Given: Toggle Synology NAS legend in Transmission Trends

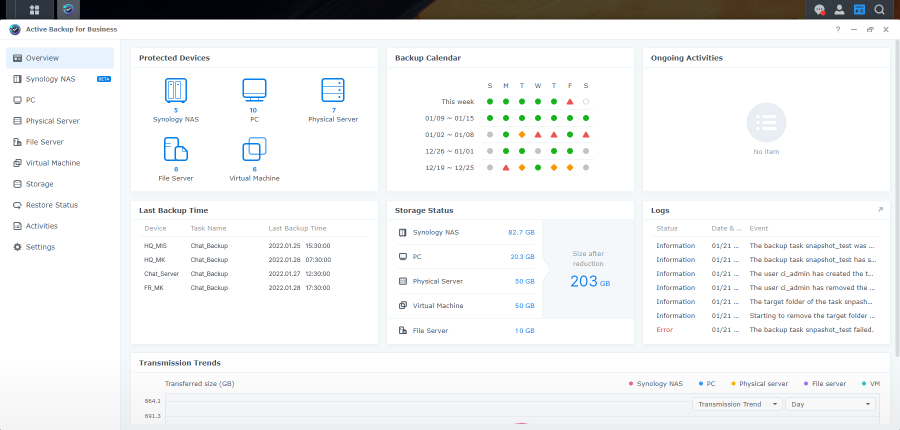Looking at the screenshot, I should 655,383.
